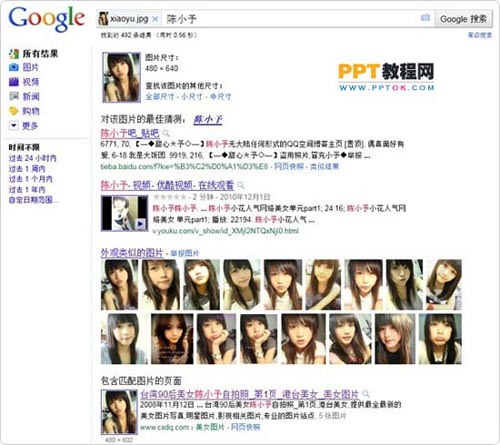Image resolution: width=500 pixels, height=445 pixels.
Task: Open the advanced search link under the search button
Action: coord(480,35)
